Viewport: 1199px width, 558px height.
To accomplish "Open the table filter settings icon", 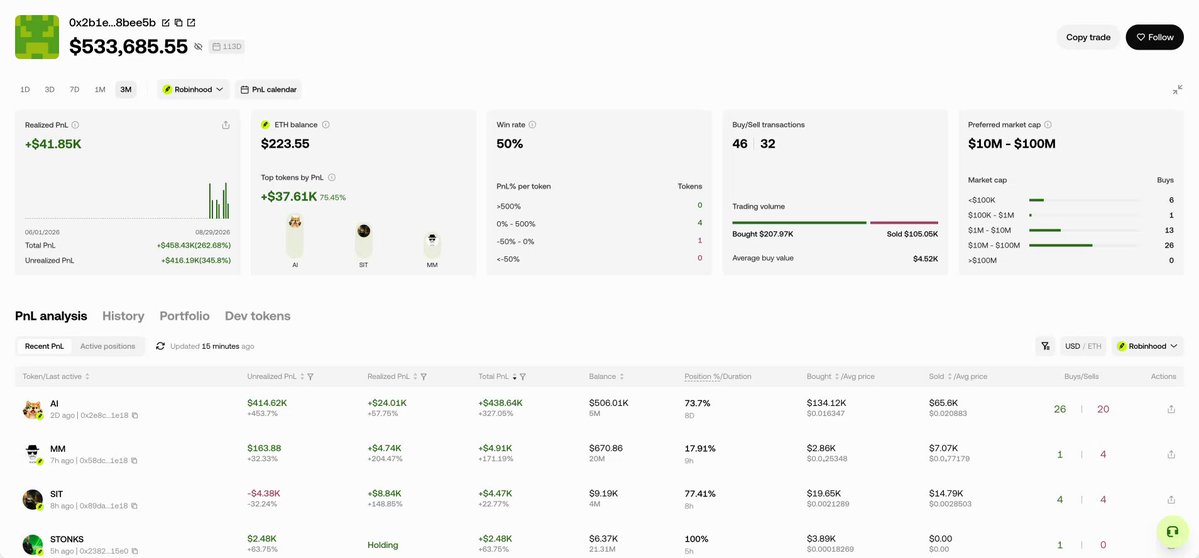I will pos(1045,346).
